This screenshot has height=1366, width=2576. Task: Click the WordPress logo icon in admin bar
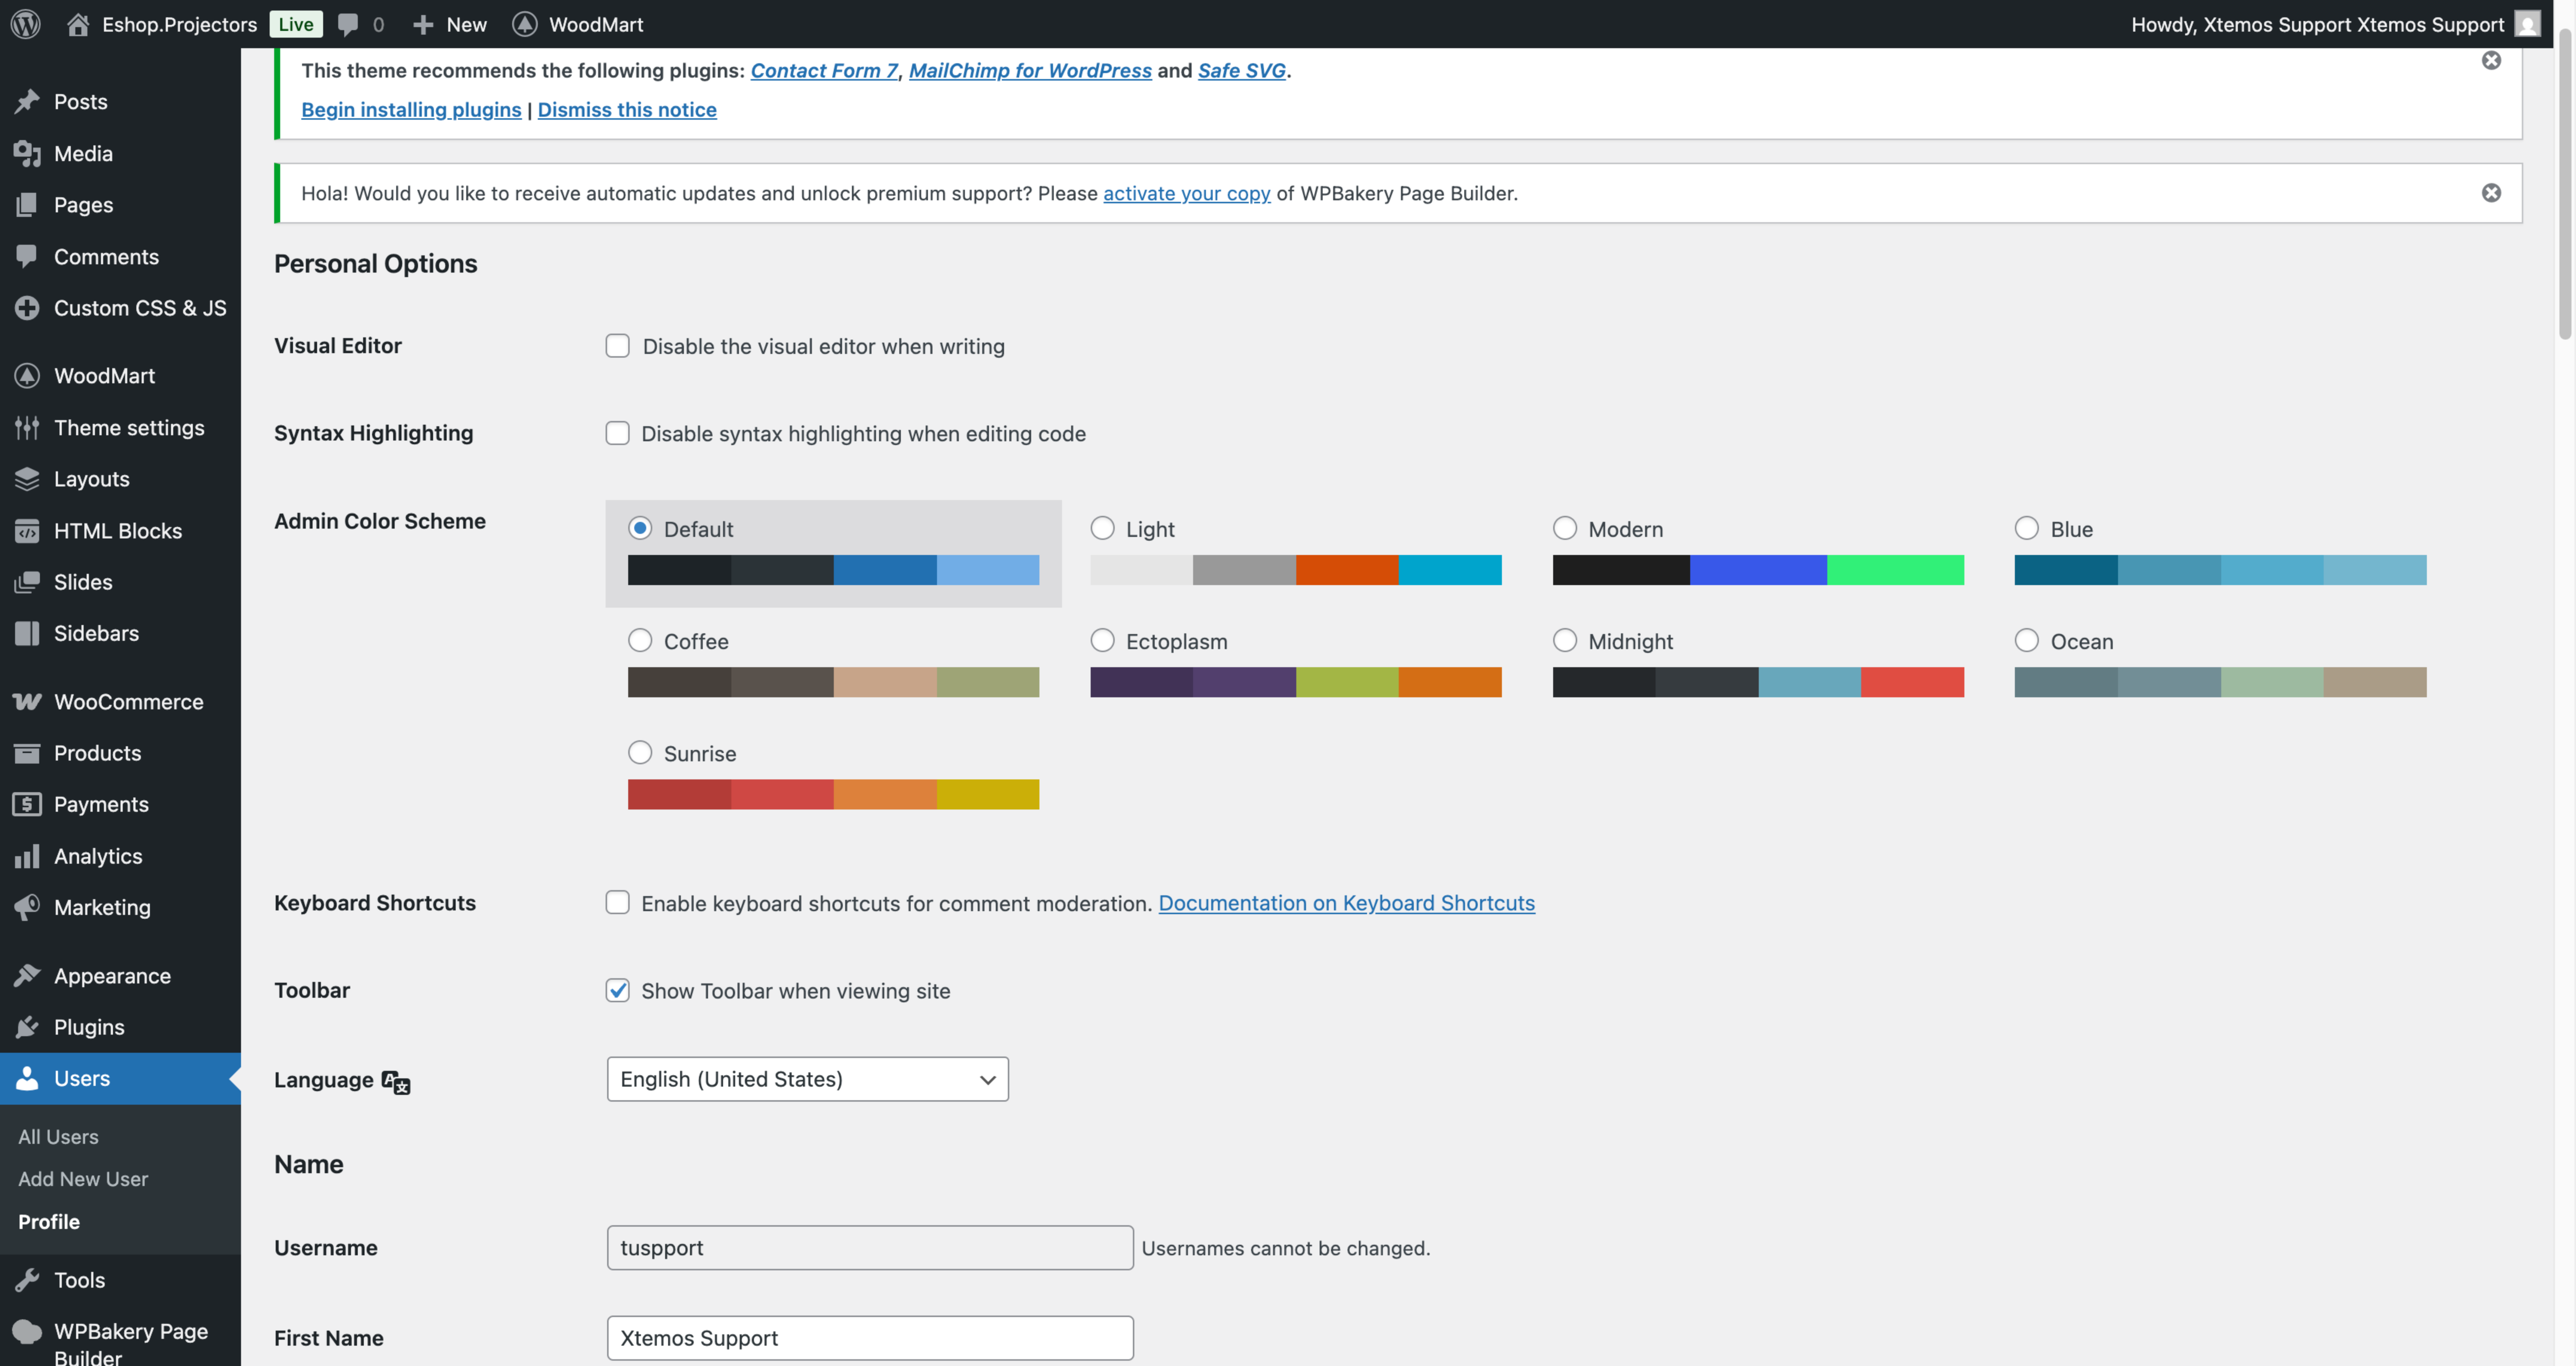pyautogui.click(x=26, y=24)
